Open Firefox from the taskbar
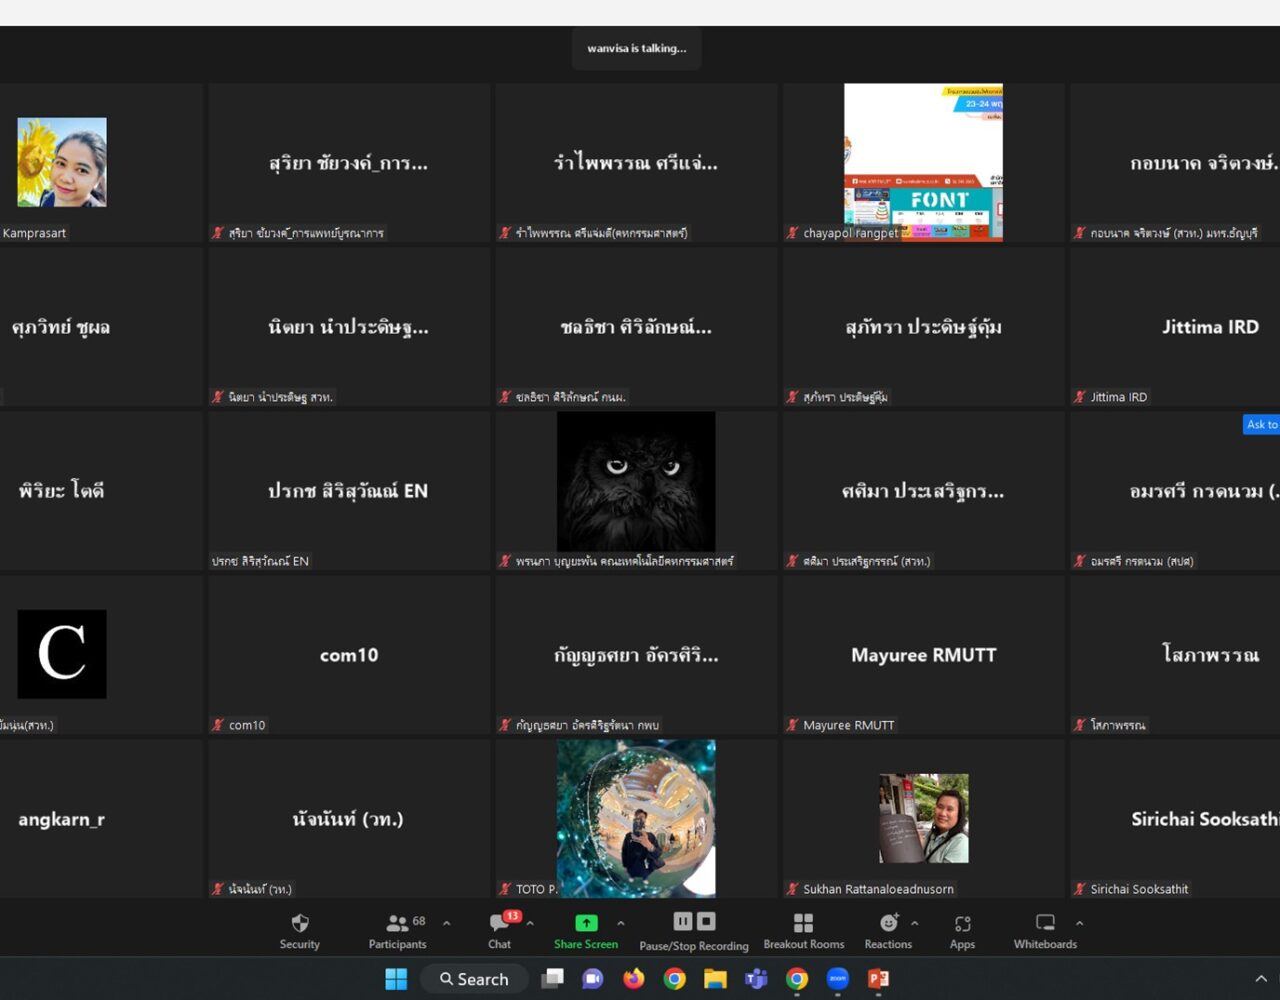The image size is (1280, 1000). pos(634,979)
